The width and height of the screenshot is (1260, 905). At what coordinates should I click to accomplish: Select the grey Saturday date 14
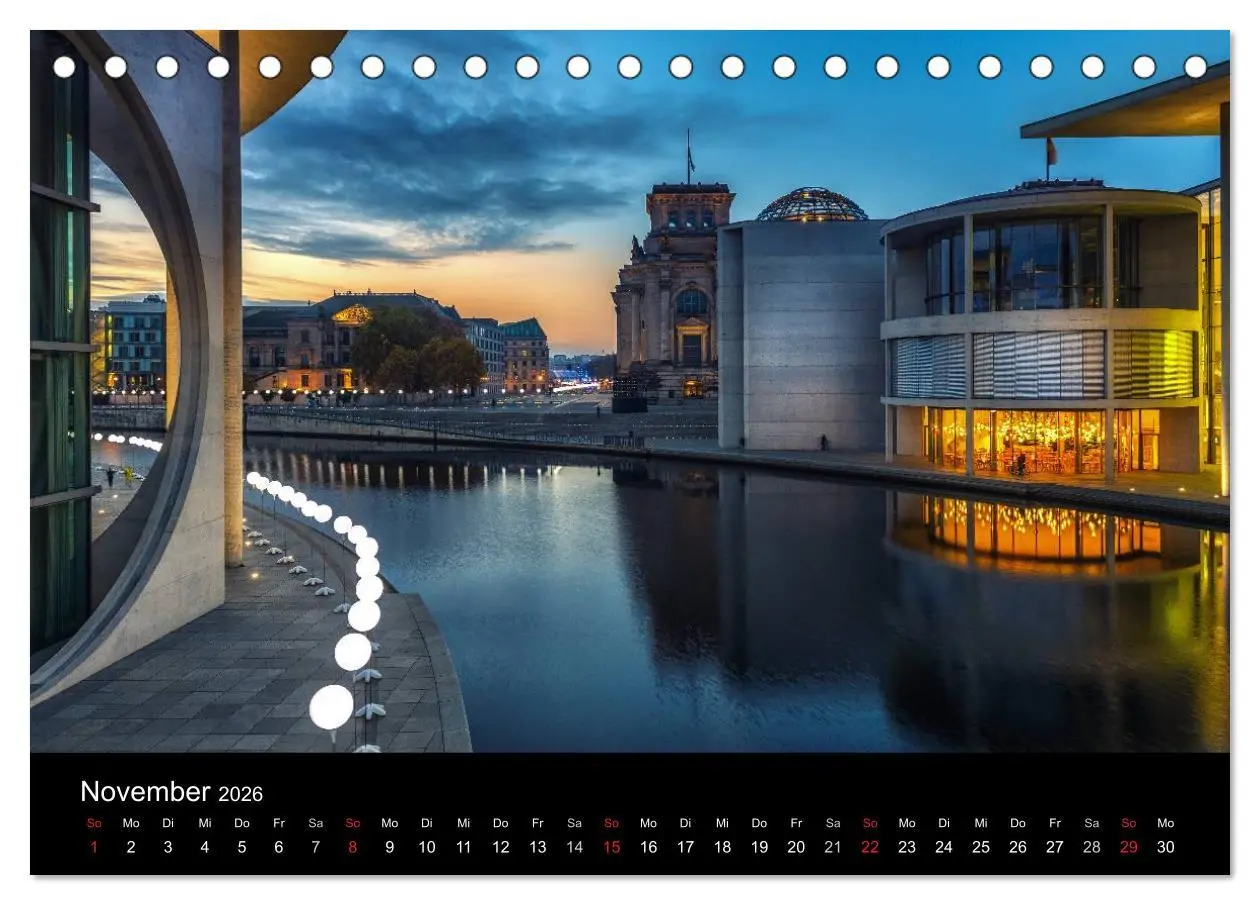pos(575,847)
